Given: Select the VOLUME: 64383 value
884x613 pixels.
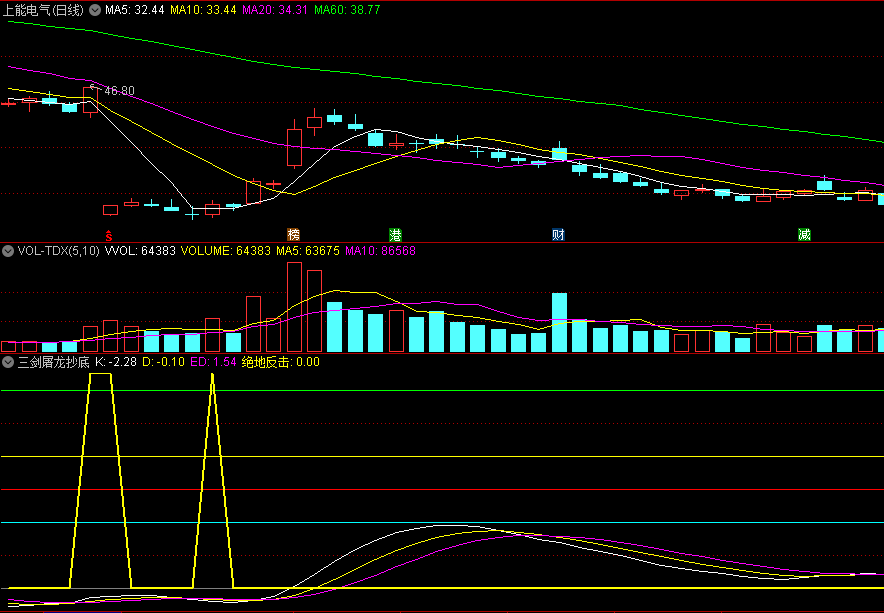Looking at the screenshot, I should click(226, 251).
